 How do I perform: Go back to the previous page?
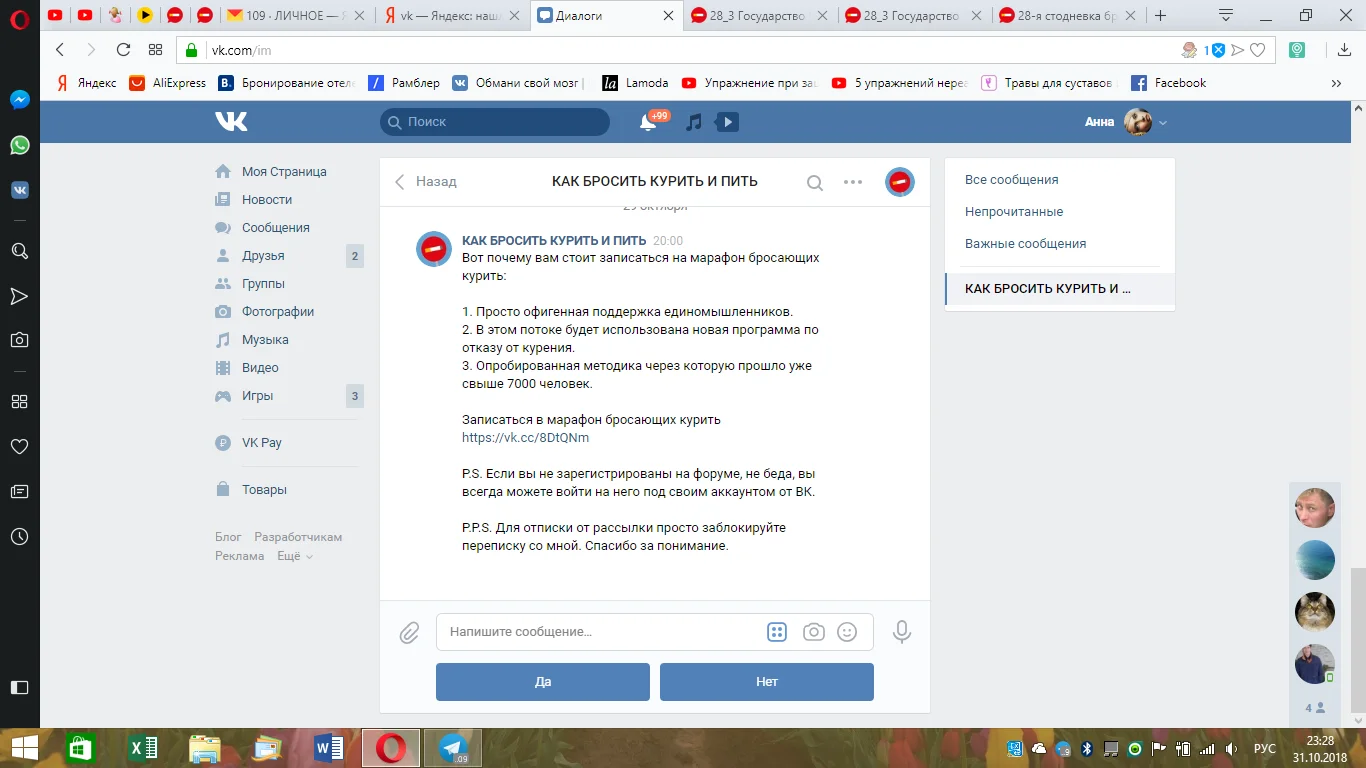click(60, 50)
